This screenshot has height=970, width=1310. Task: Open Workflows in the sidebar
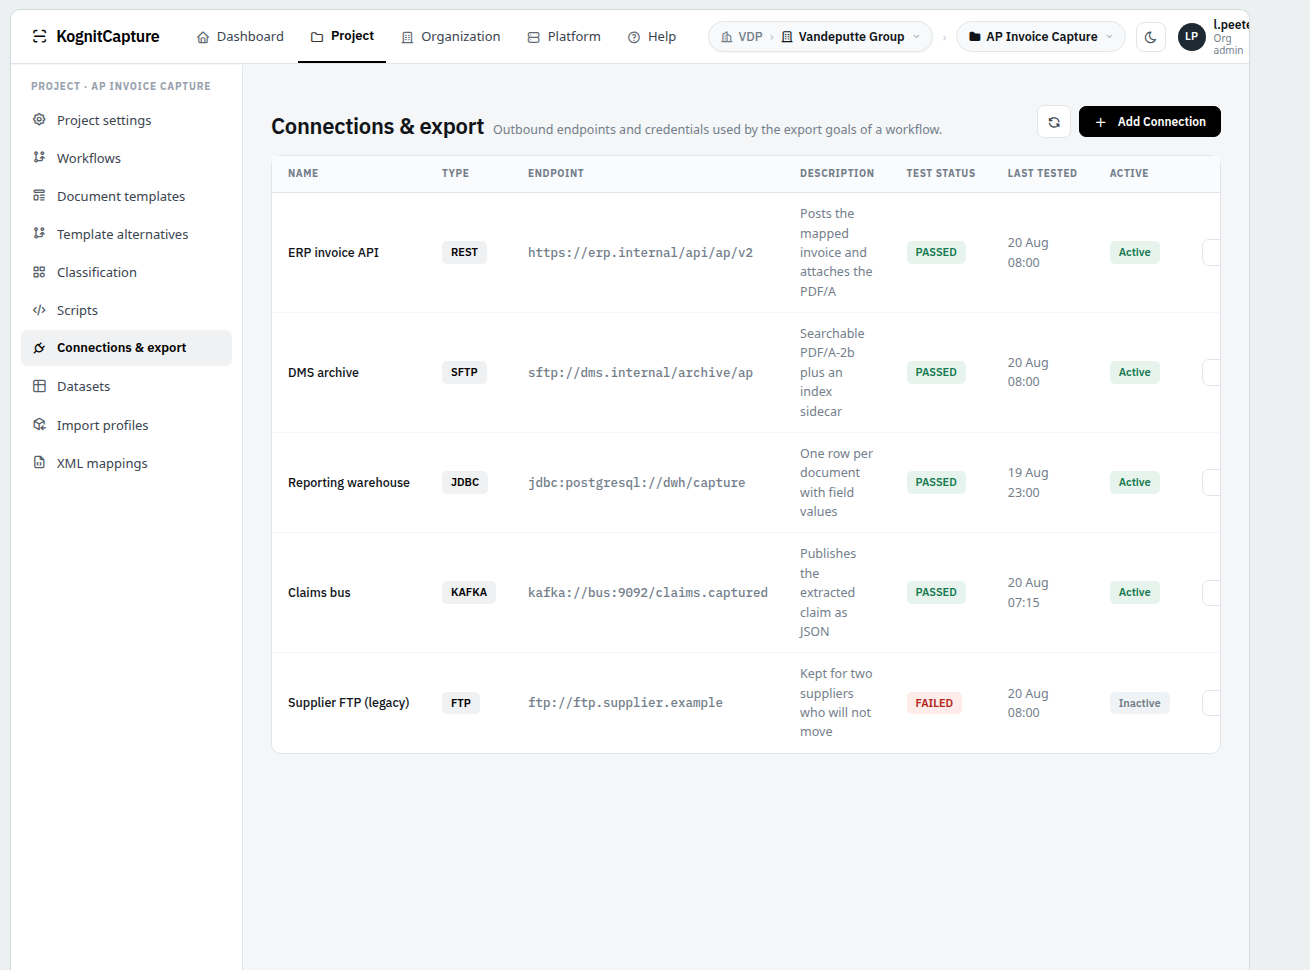[x=126, y=158]
